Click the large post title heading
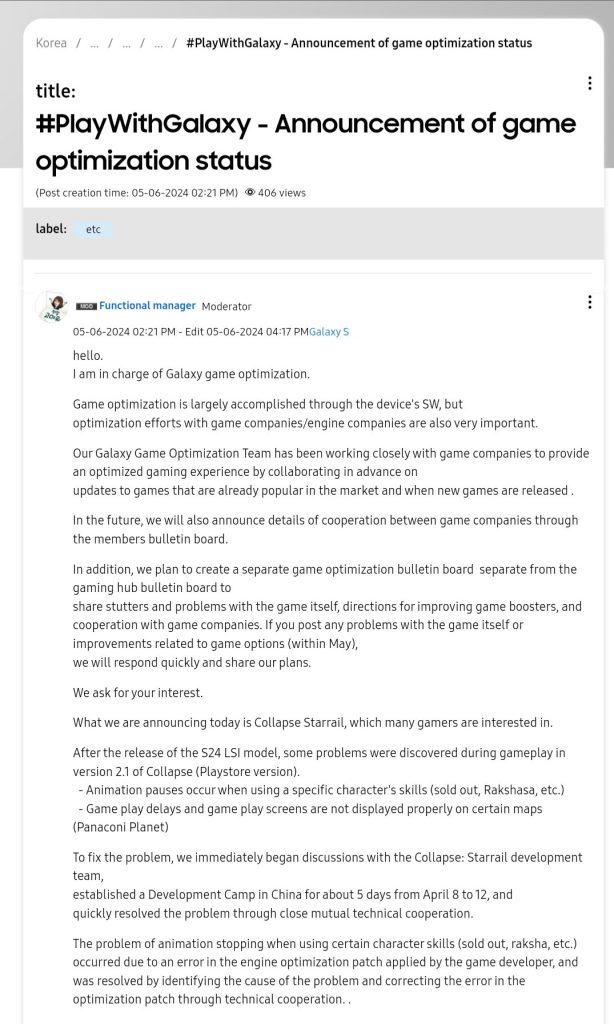This screenshot has width=614, height=1024. 306,142
